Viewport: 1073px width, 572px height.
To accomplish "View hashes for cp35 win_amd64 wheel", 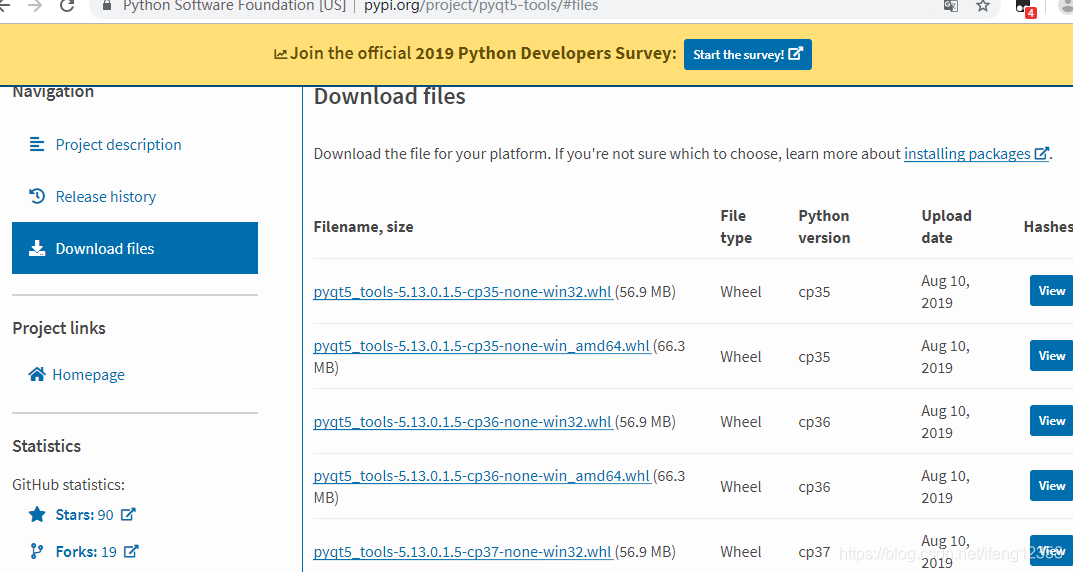I will [x=1051, y=356].
